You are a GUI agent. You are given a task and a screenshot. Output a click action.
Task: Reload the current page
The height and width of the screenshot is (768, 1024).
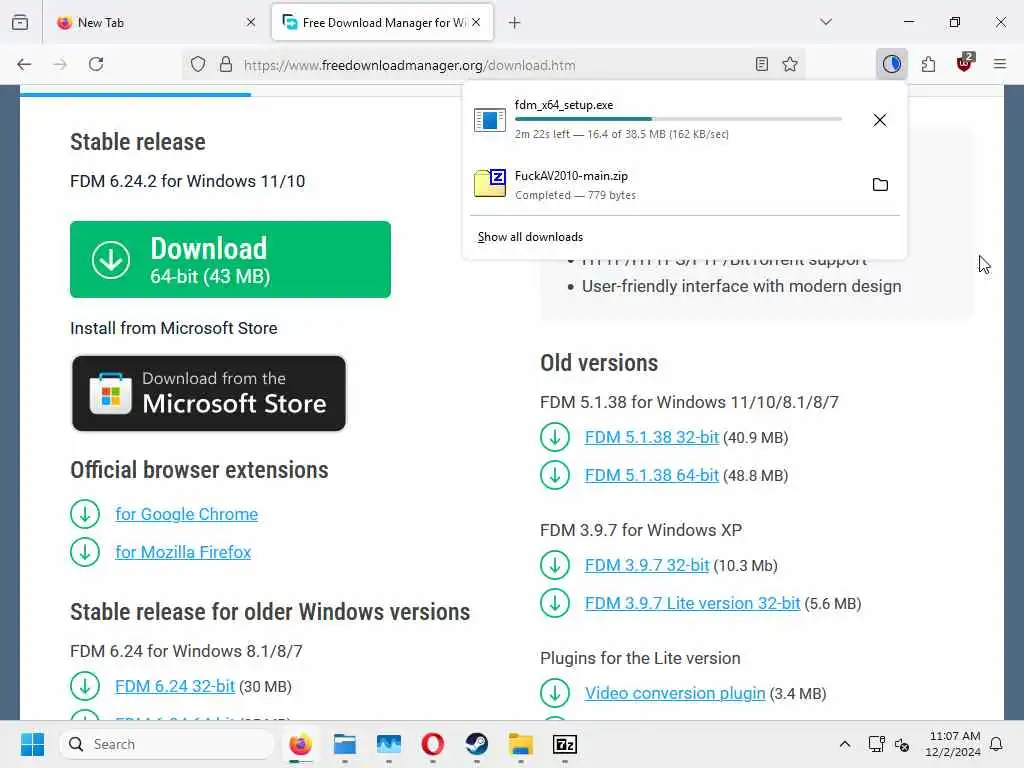point(96,64)
